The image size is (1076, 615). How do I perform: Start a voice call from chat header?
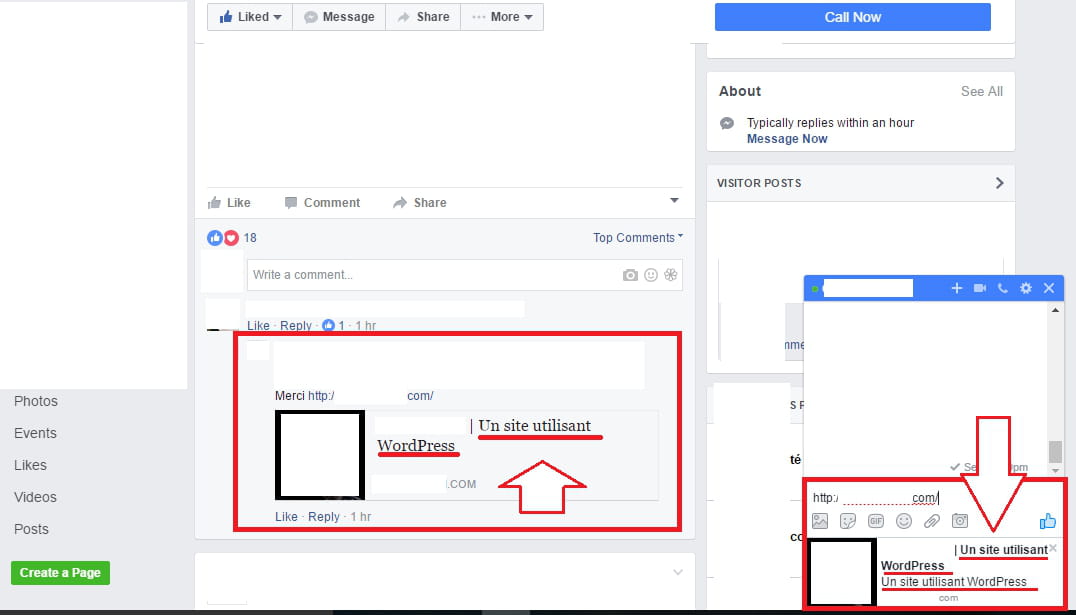[x=1003, y=288]
